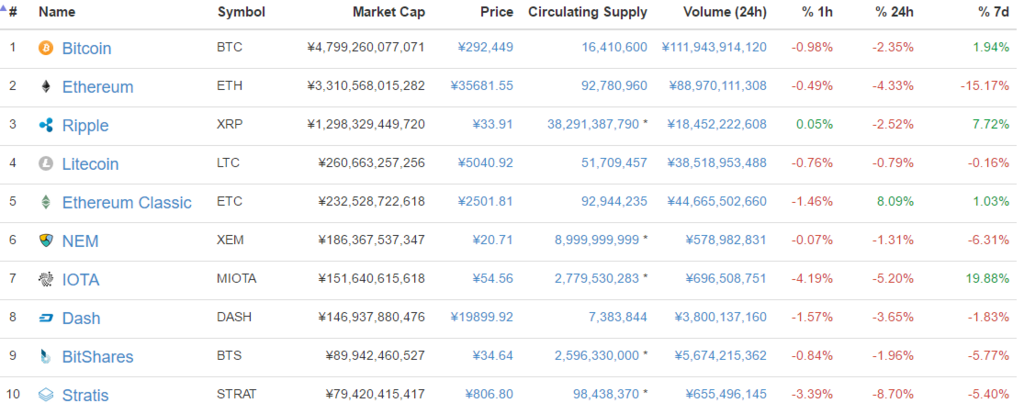
Task: Click the Stratis logo icon
Action: [46, 395]
